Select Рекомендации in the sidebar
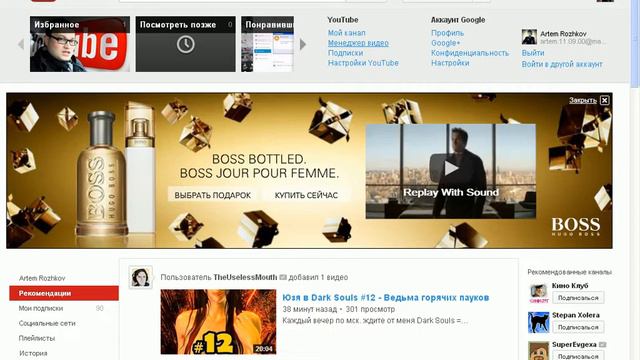Image resolution: width=640 pixels, height=360 pixels. tap(64, 293)
